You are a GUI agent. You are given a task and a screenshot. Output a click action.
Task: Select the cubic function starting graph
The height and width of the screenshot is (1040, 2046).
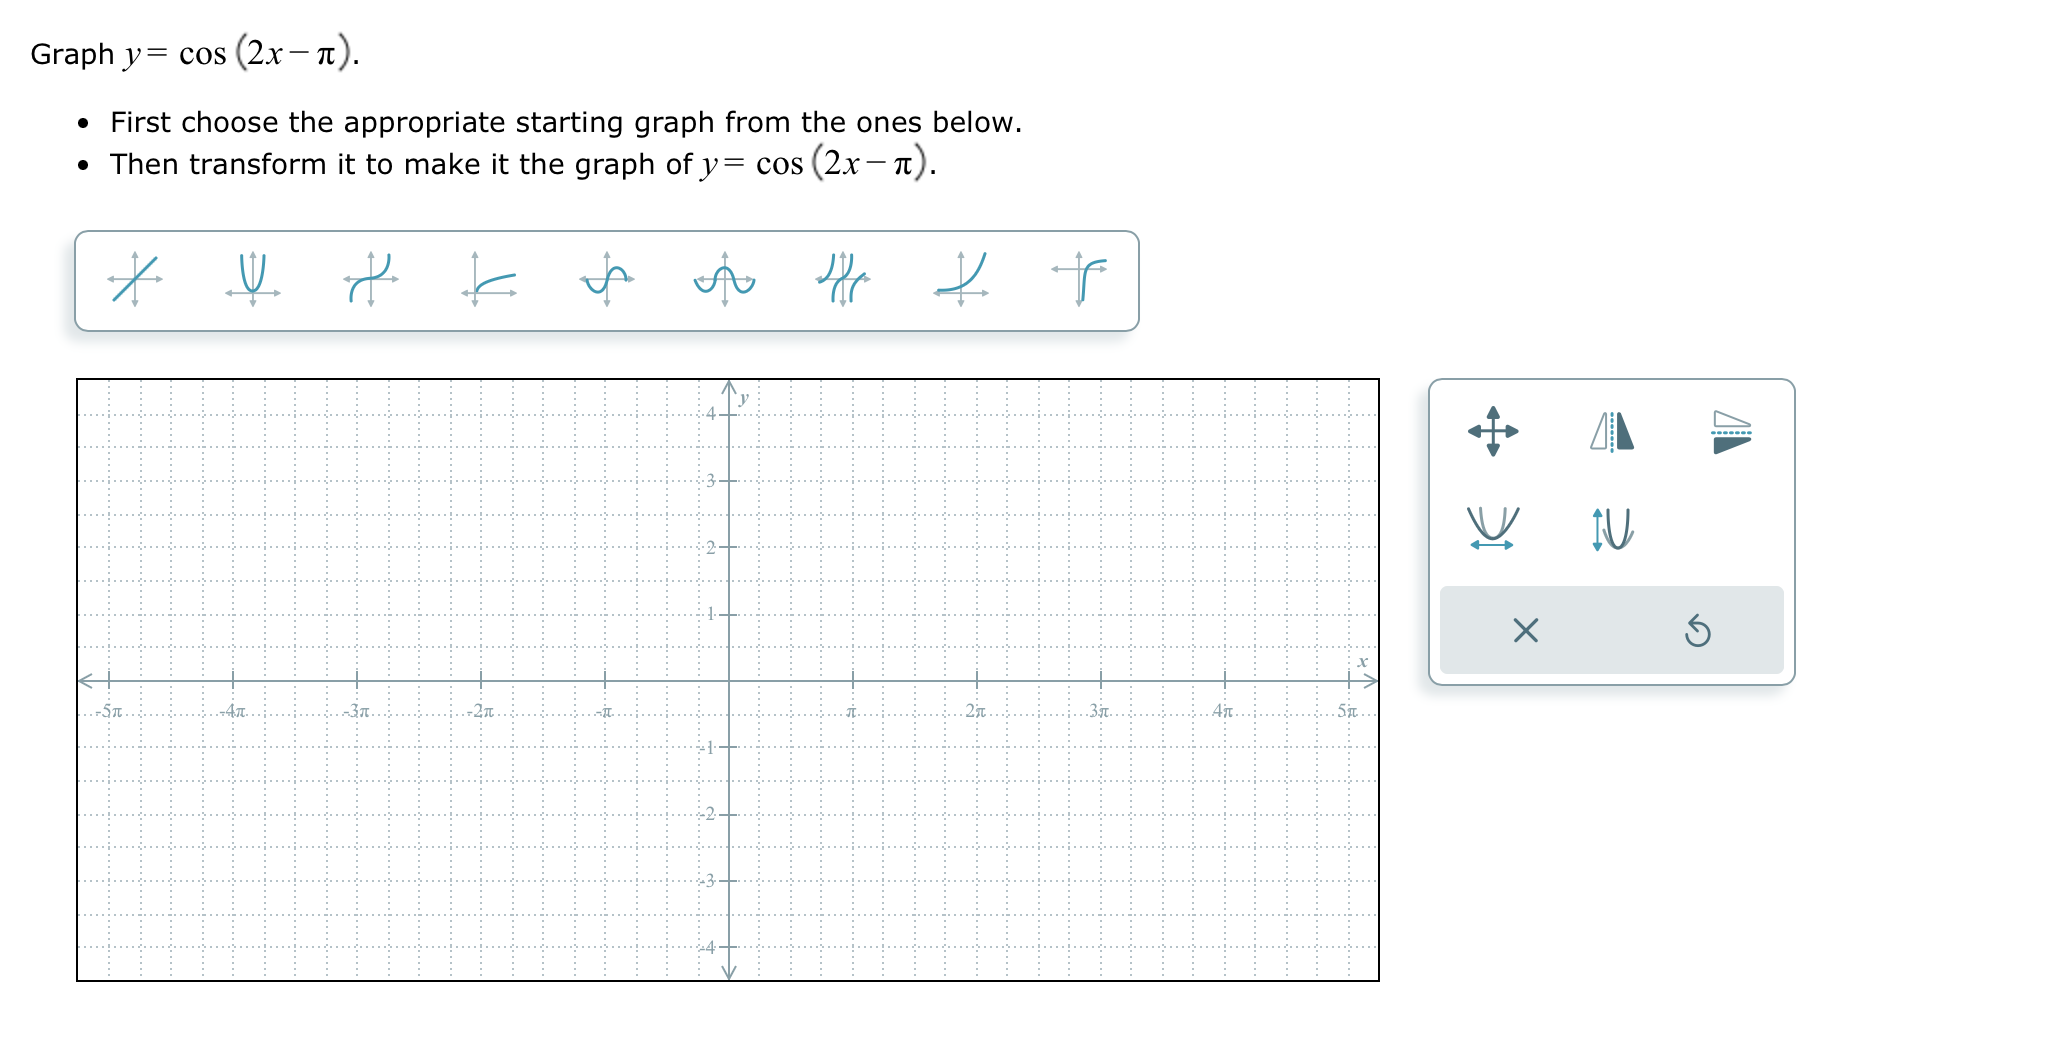[x=373, y=280]
